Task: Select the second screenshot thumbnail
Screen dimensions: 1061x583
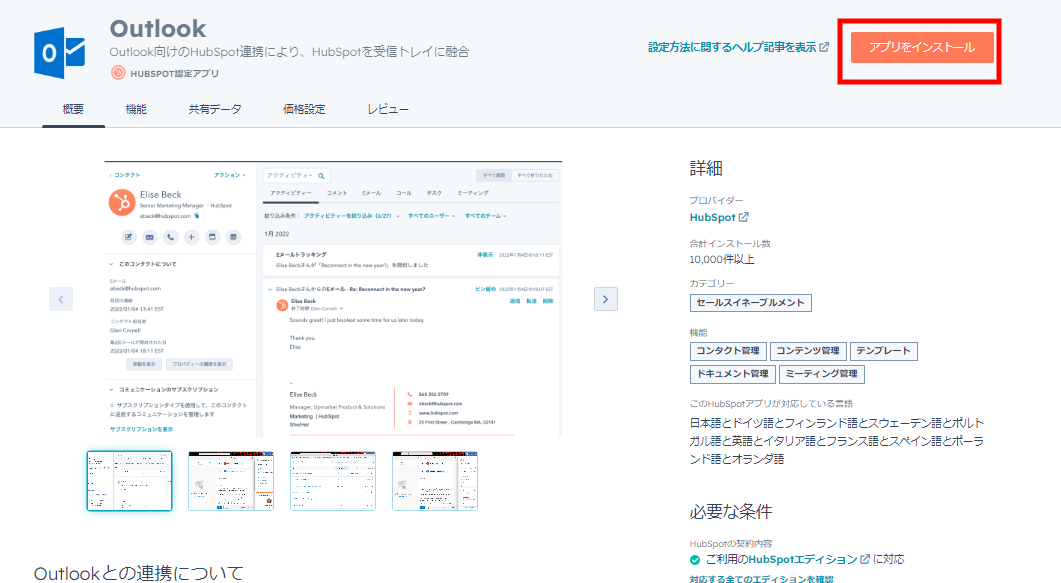Action: pos(231,481)
